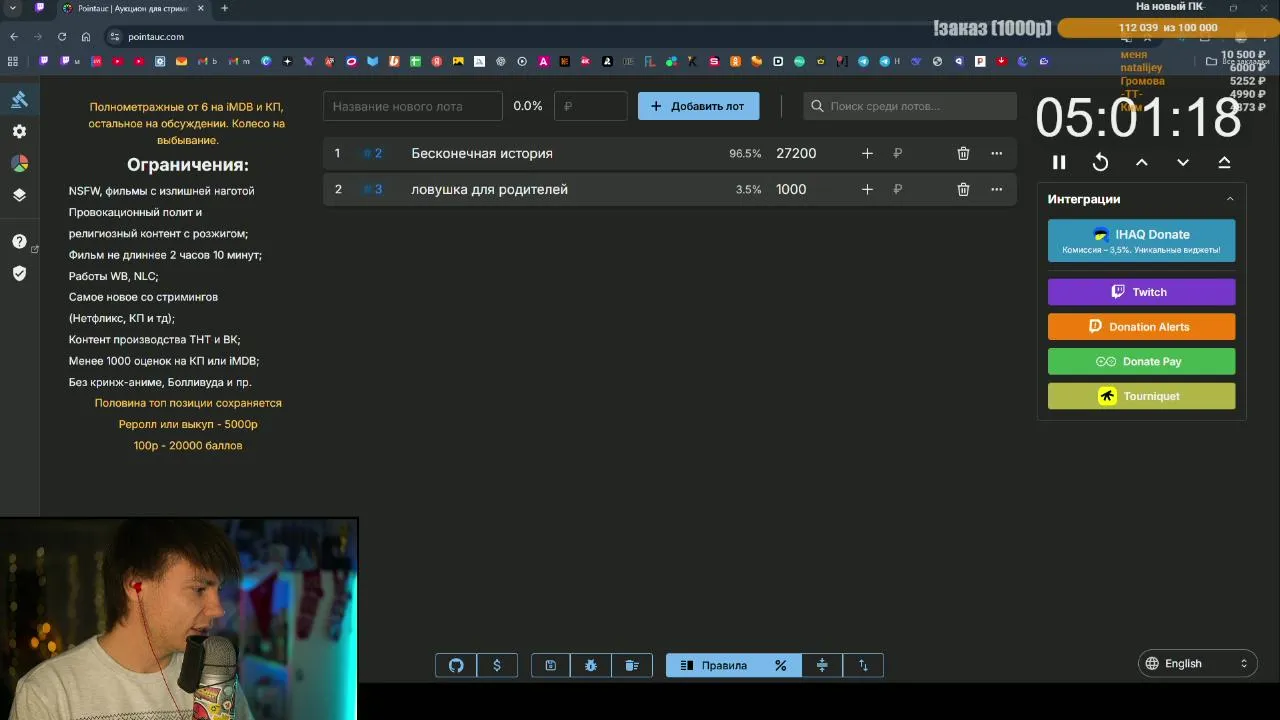Open first Twitch bookmark in bookmarks bar
The width and height of the screenshot is (1280, 720).
tap(44, 61)
